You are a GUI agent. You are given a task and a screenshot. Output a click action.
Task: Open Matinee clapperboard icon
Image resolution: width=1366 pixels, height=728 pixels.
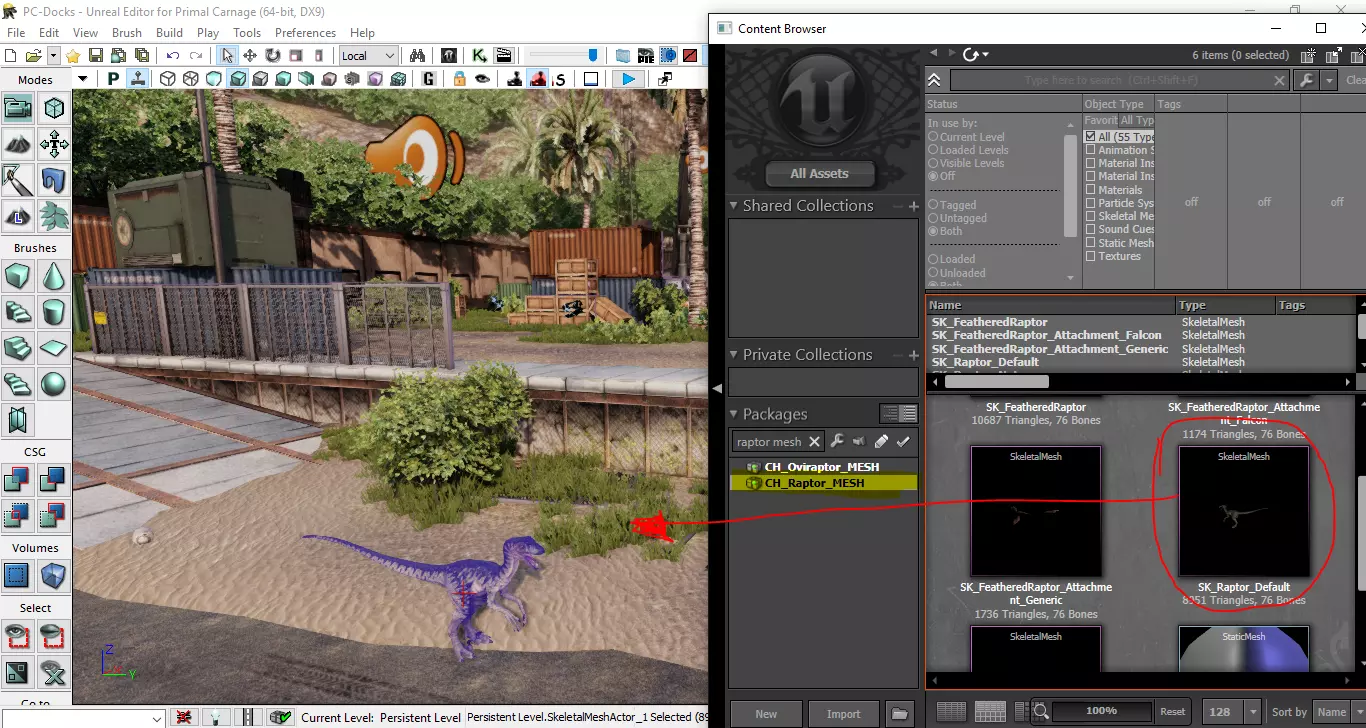(x=502, y=56)
